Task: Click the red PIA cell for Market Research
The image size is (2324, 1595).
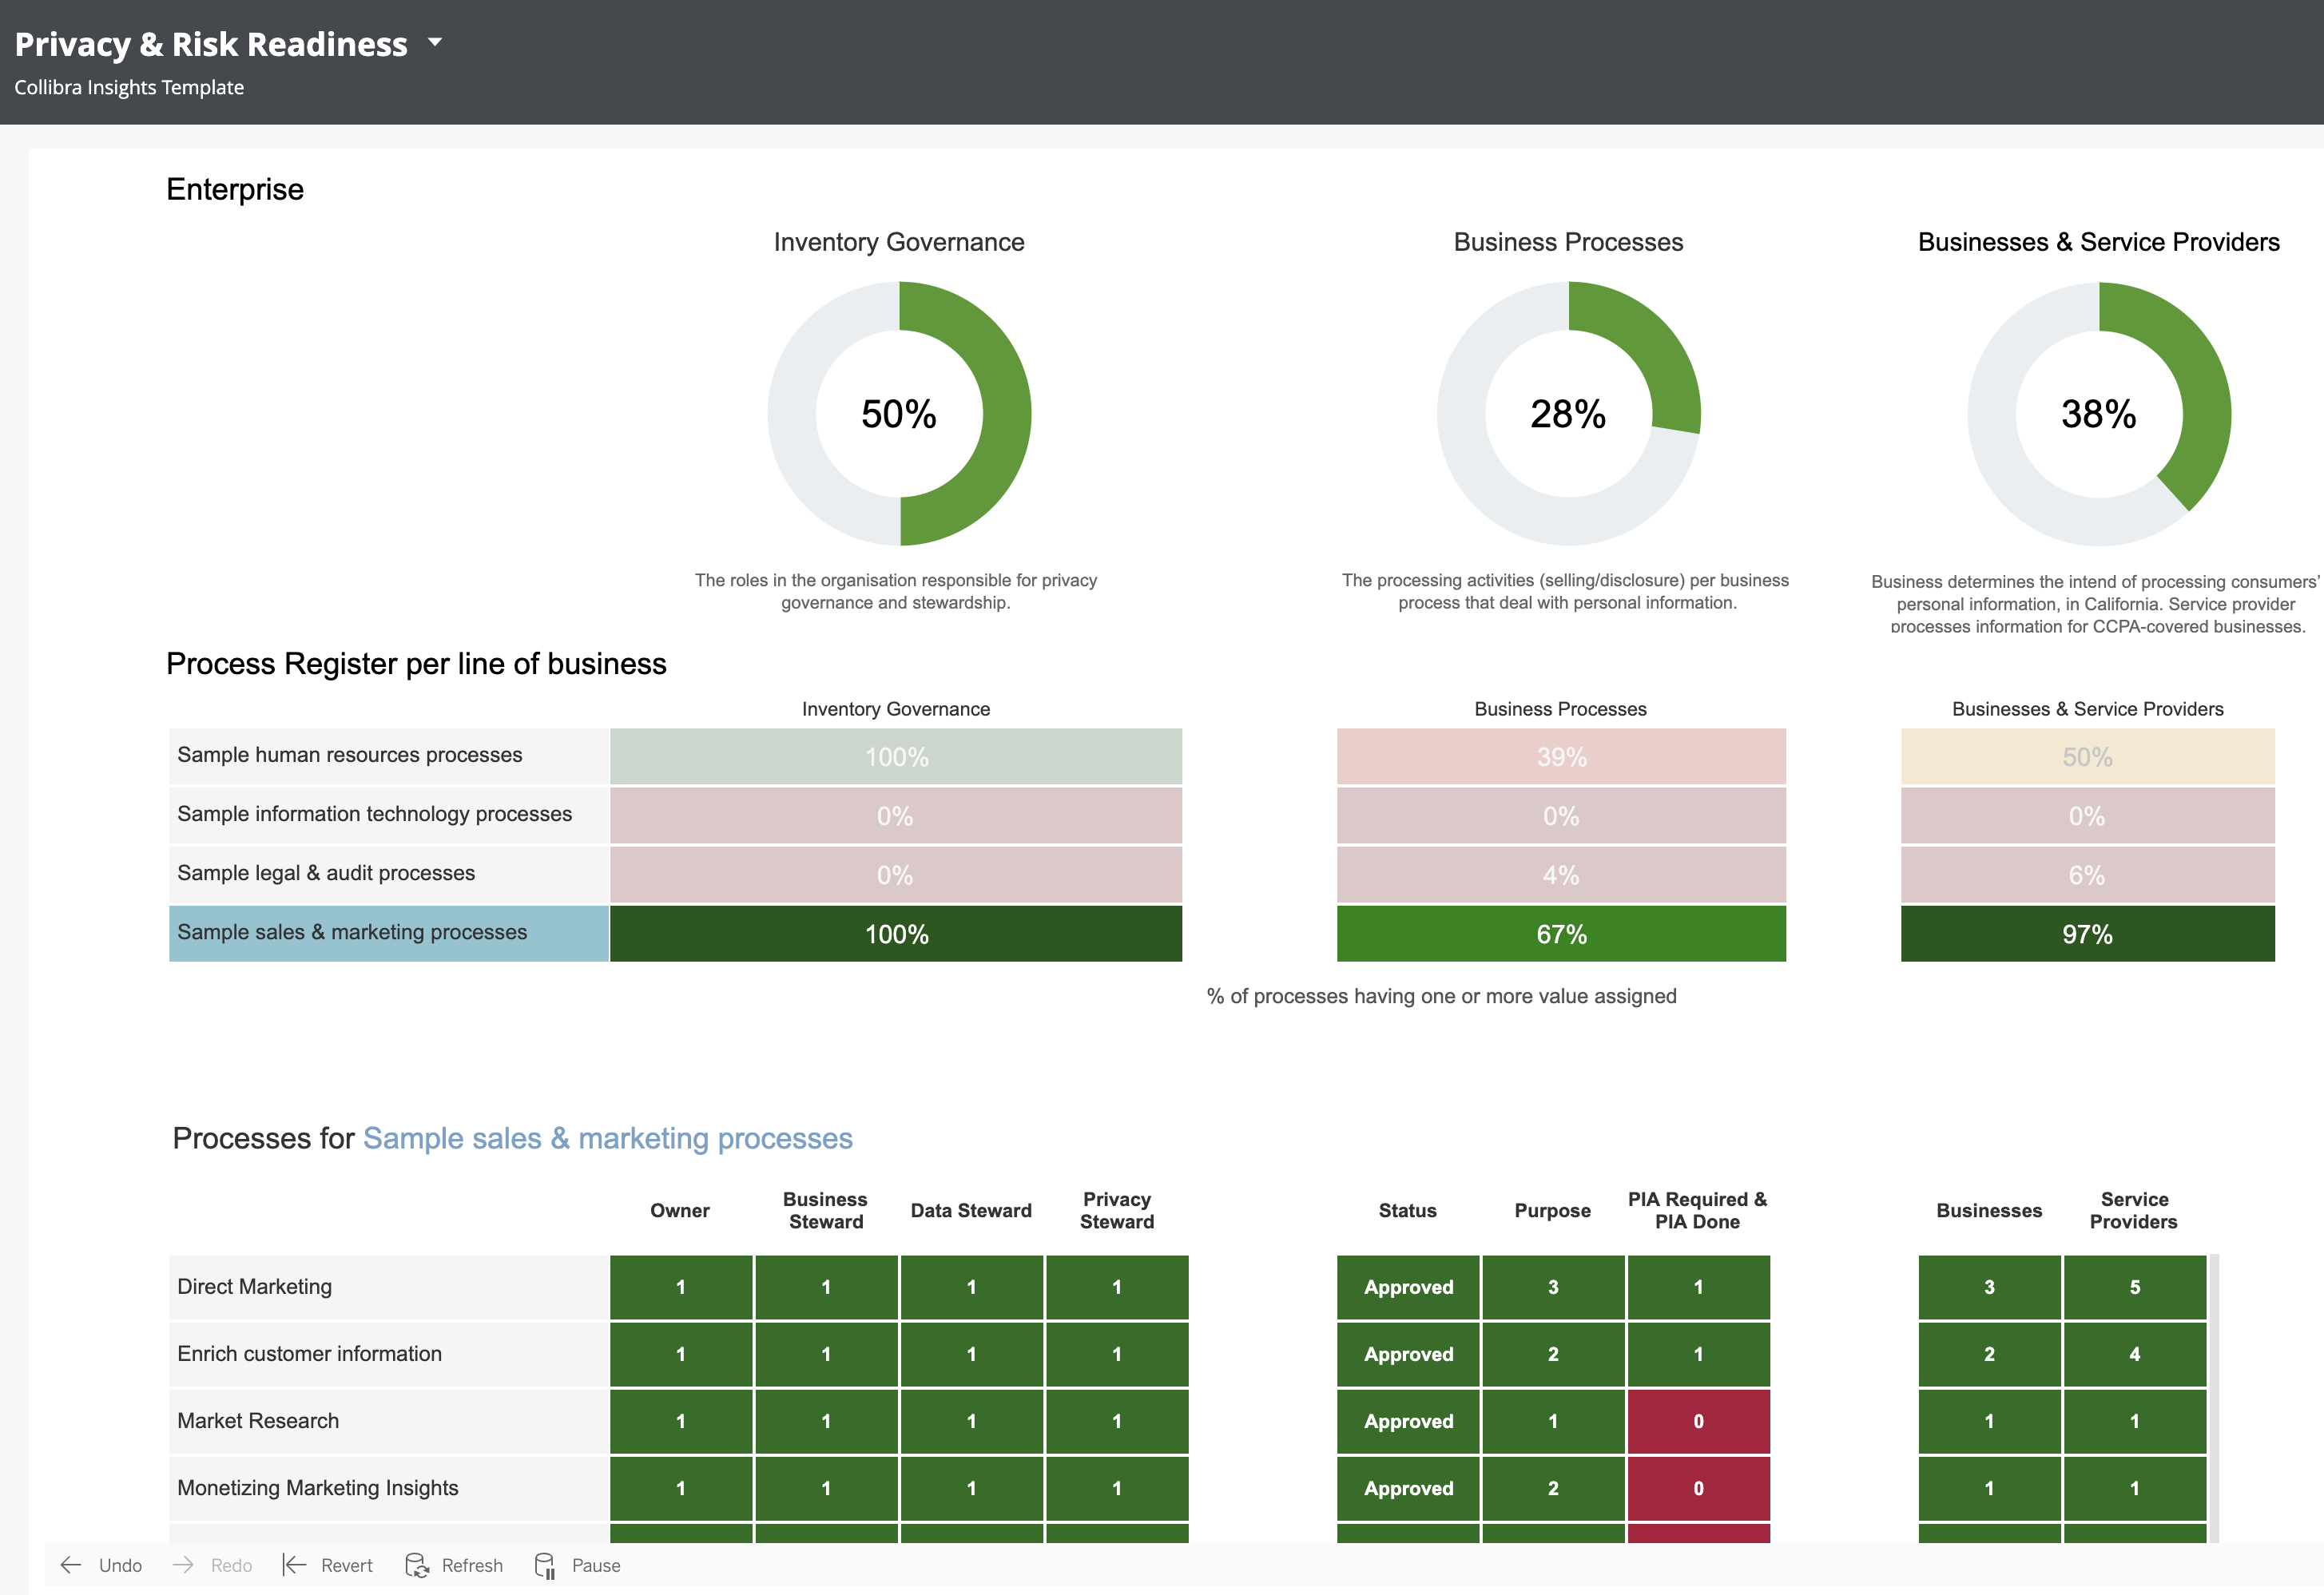Action: 1698,1421
